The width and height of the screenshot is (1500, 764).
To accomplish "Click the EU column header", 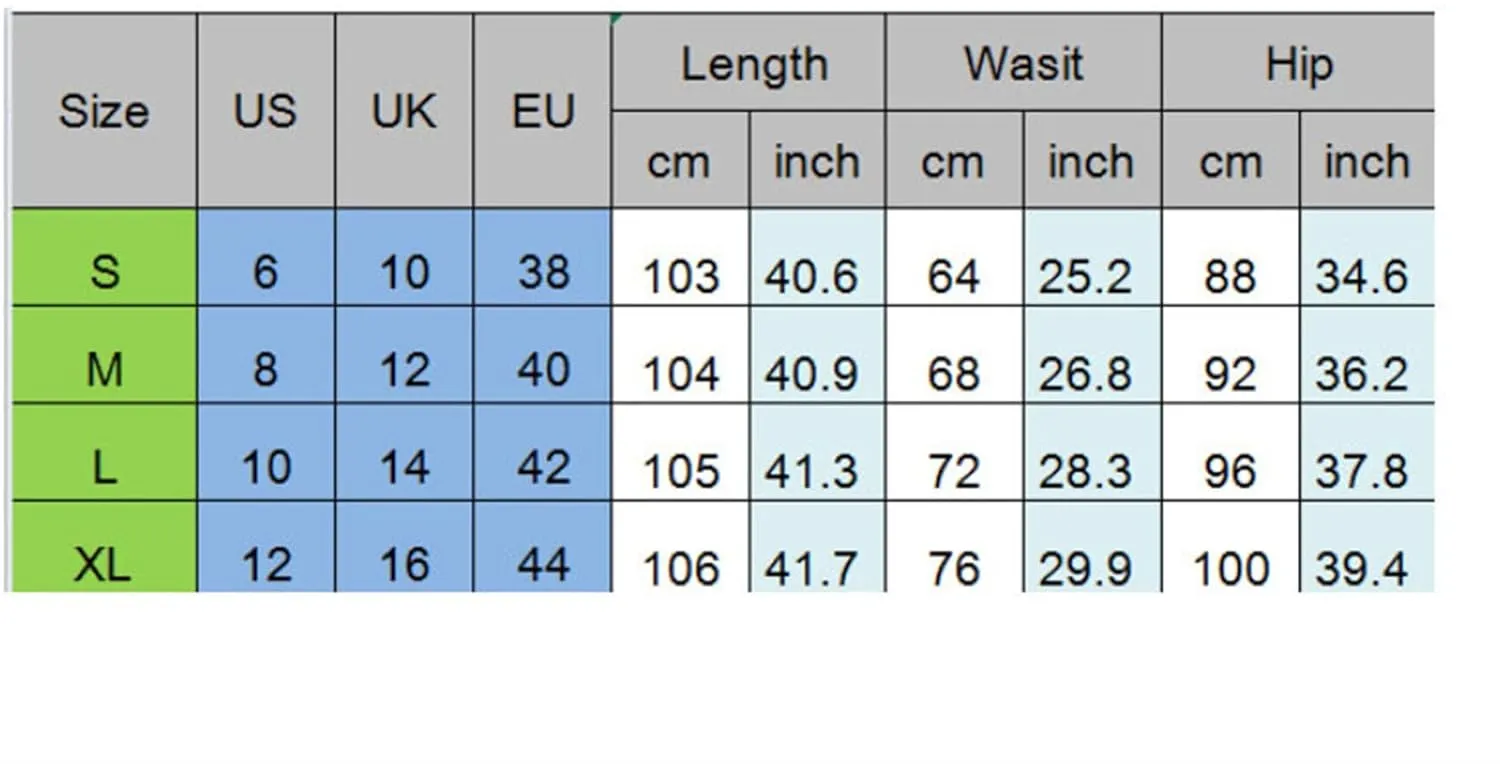I will pyautogui.click(x=543, y=111).
